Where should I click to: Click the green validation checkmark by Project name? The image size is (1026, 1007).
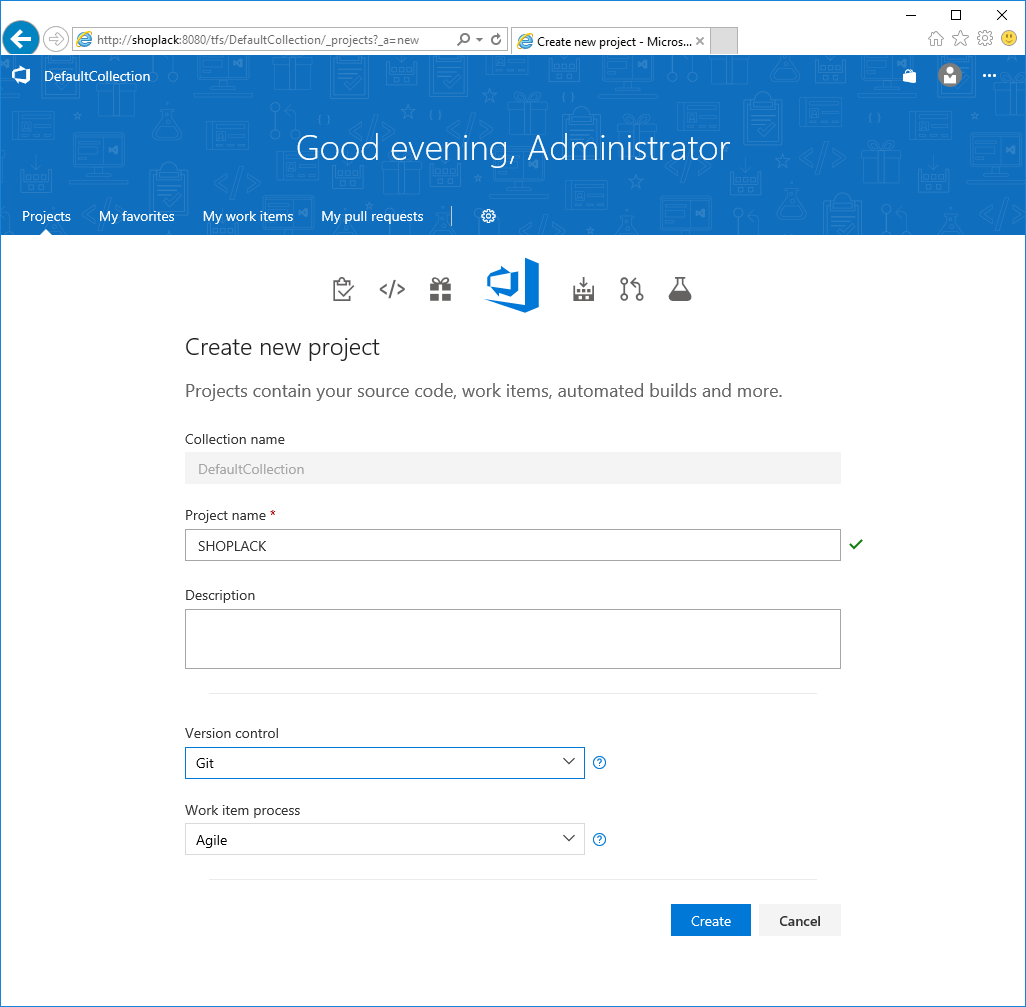856,544
